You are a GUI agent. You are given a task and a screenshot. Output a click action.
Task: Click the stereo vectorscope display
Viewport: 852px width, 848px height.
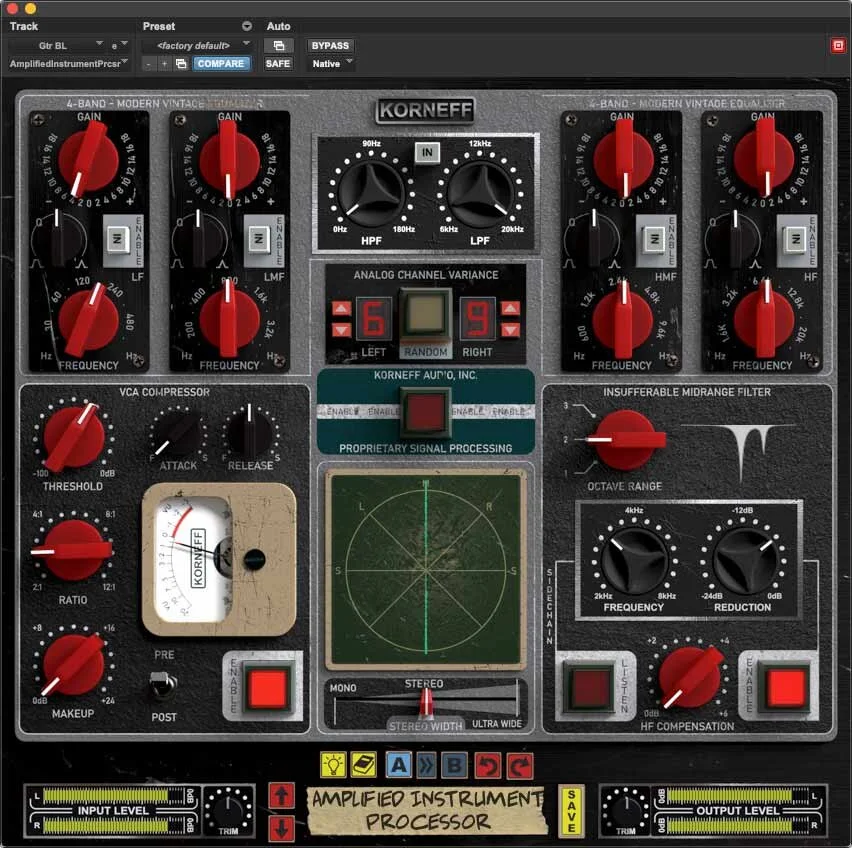point(425,570)
